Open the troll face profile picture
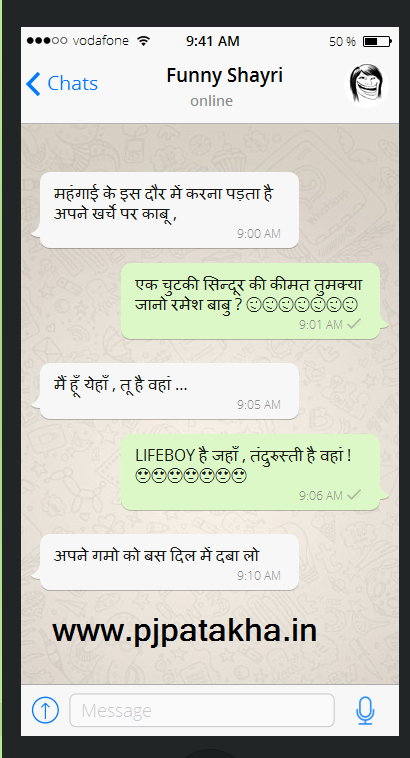Image resolution: width=410 pixels, height=758 pixels. [366, 84]
